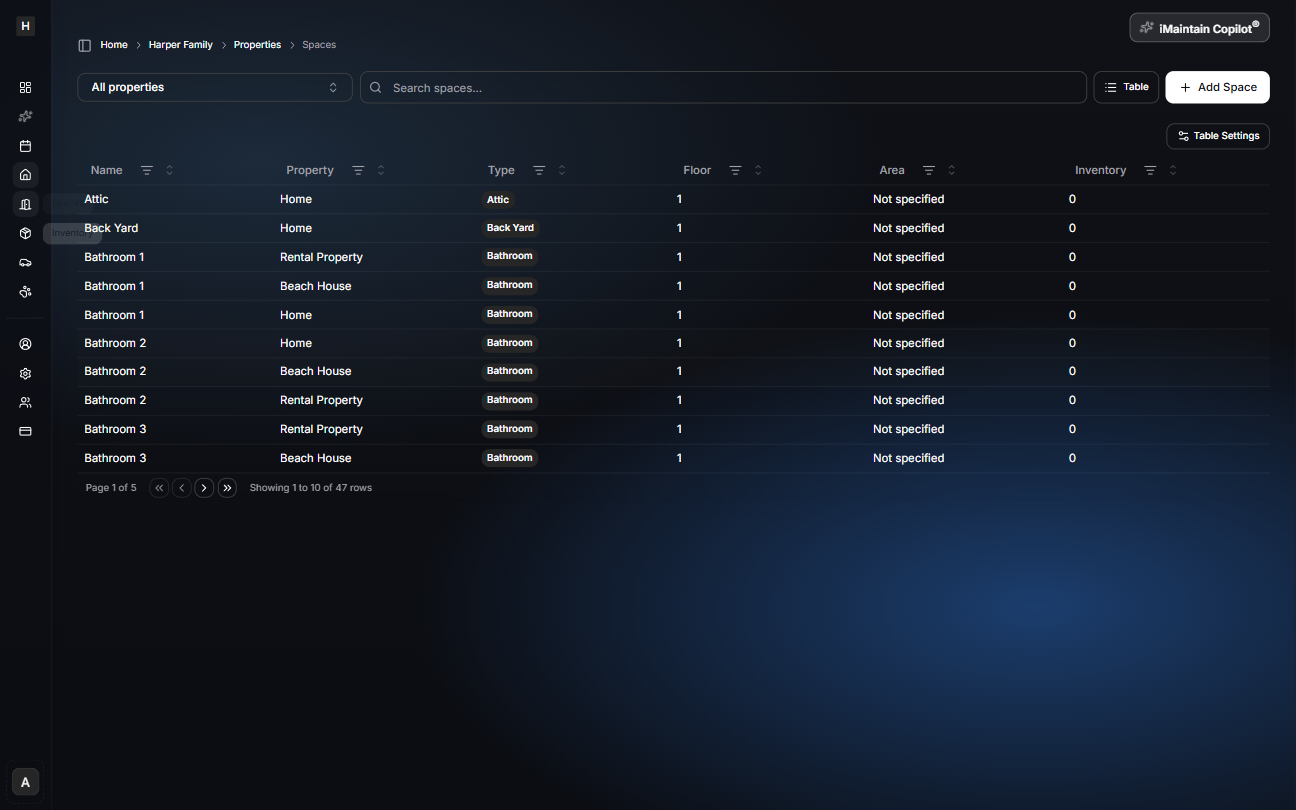
Task: Select the vehicle icon in the sidebar
Action: click(25, 262)
